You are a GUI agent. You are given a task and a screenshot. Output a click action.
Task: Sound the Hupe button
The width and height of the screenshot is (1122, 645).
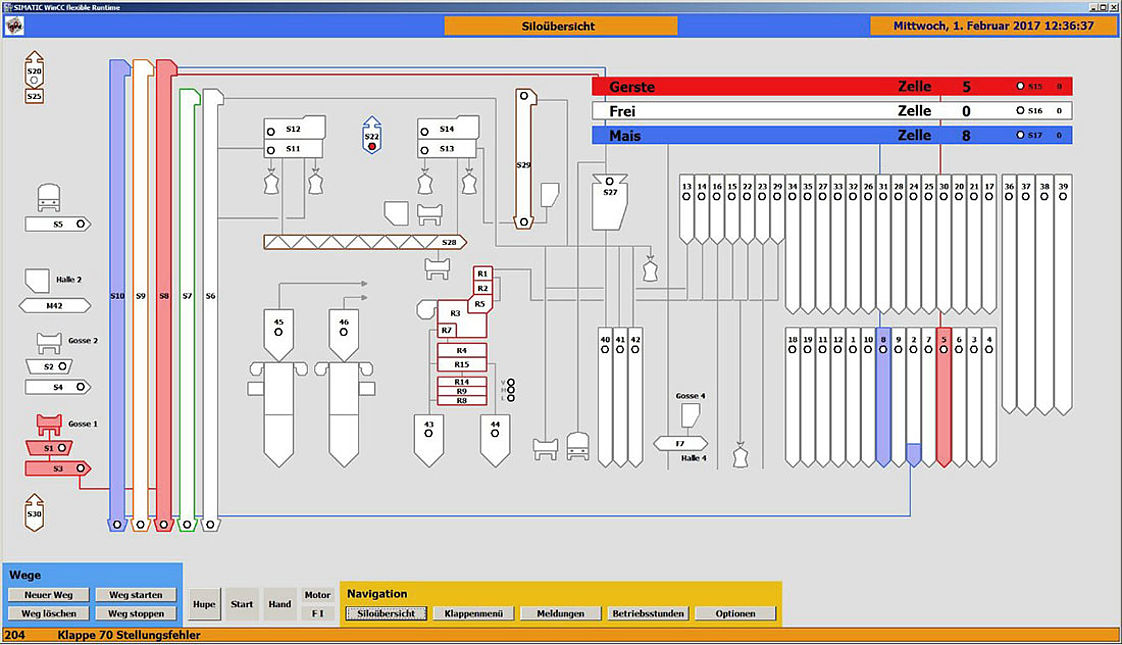tap(204, 604)
